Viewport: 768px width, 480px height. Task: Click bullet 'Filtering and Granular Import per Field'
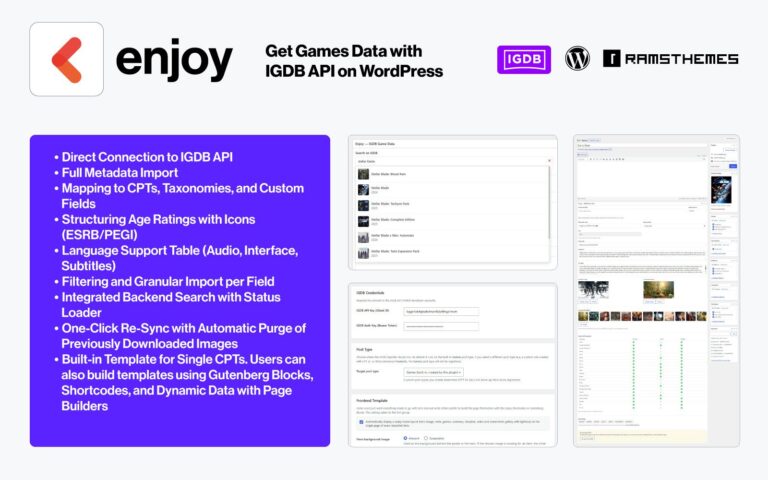(168, 282)
